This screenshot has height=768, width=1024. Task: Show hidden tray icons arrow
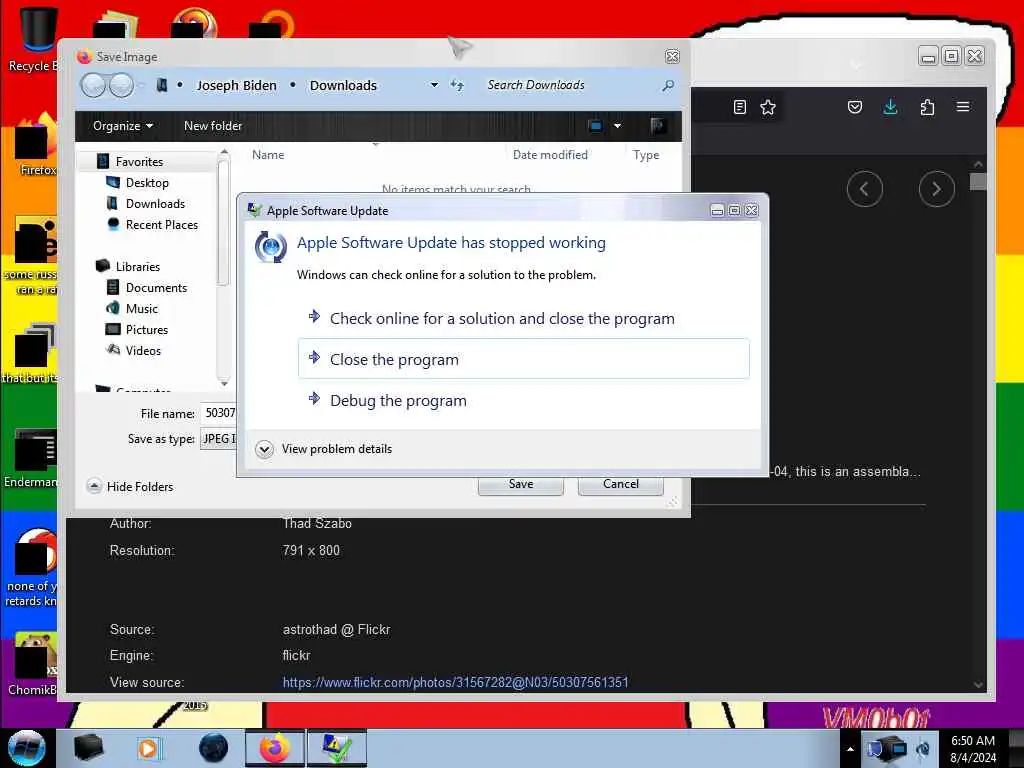[x=850, y=749]
